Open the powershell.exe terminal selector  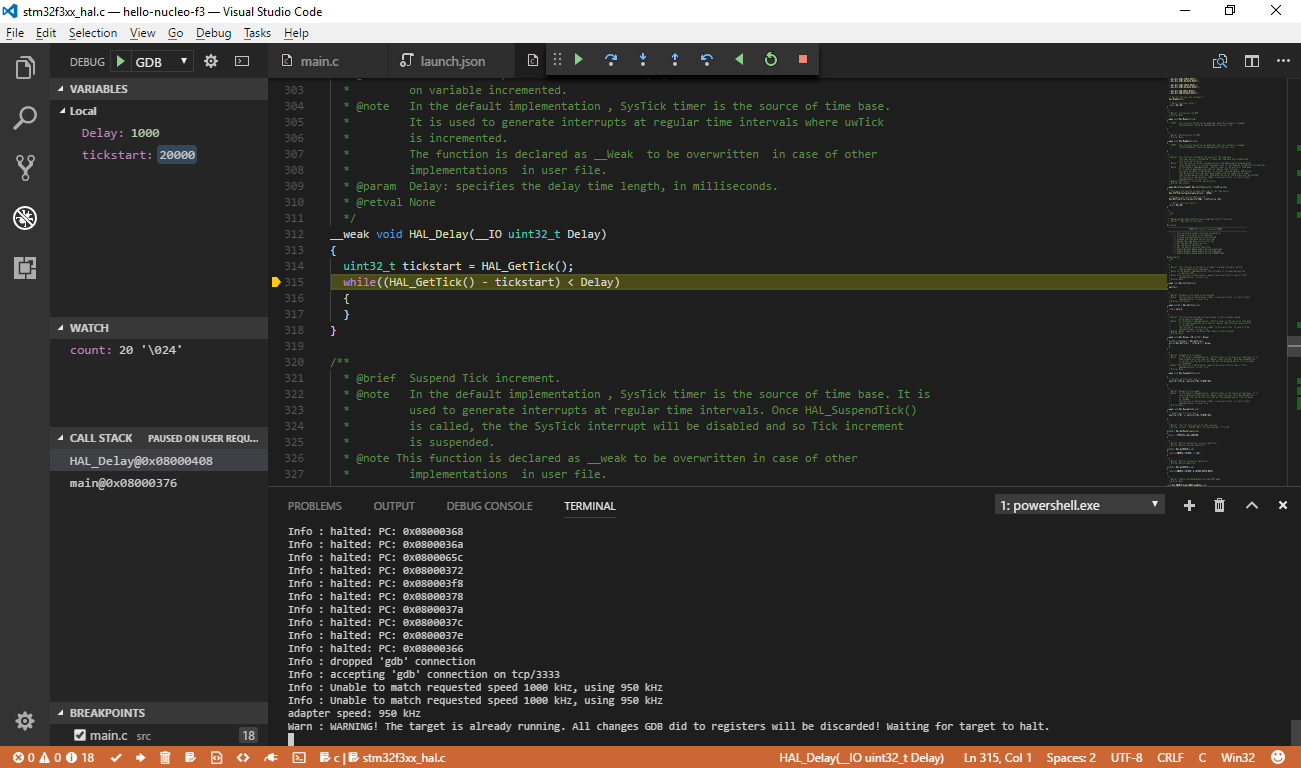tap(1080, 505)
